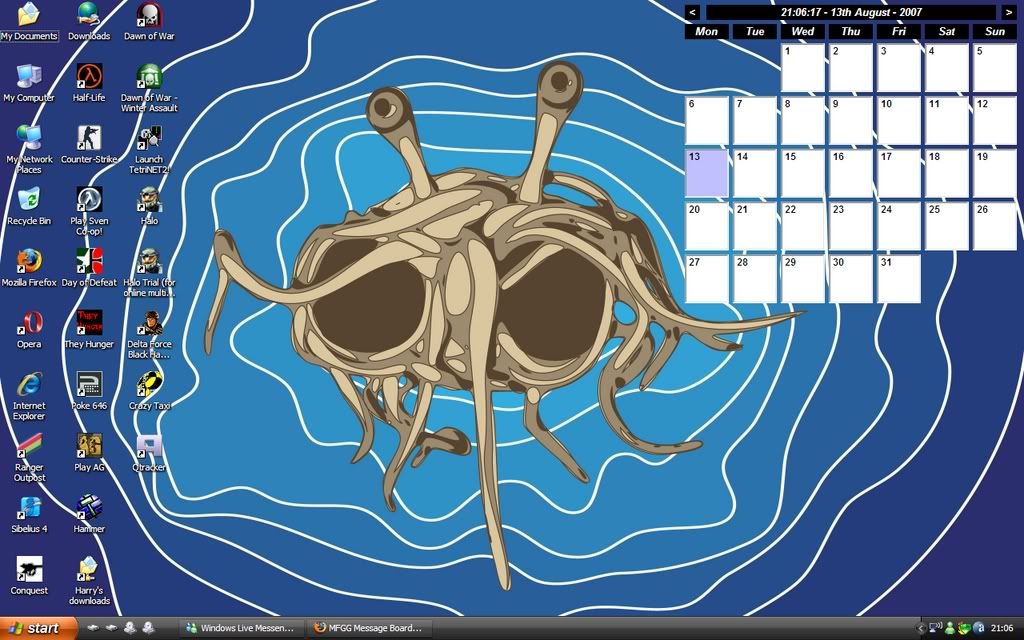The image size is (1024, 640).
Task: Select the Crazy Taxi desktop icon
Action: coord(149,385)
